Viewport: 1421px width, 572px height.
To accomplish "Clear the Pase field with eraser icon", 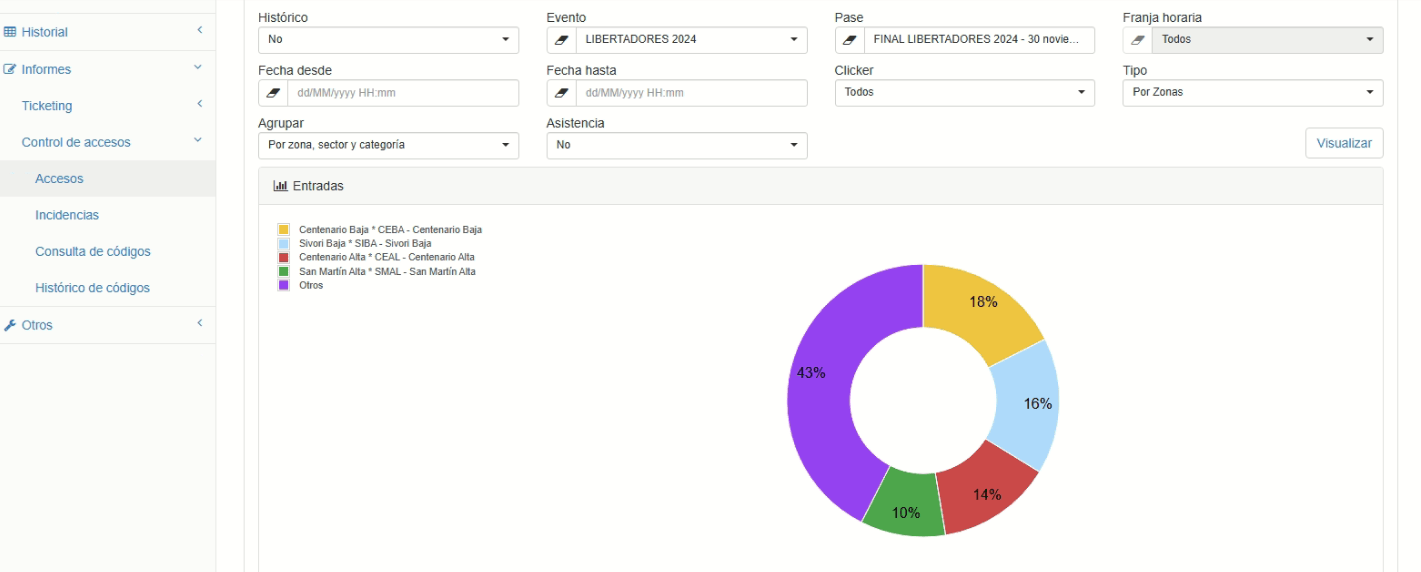I will click(849, 40).
